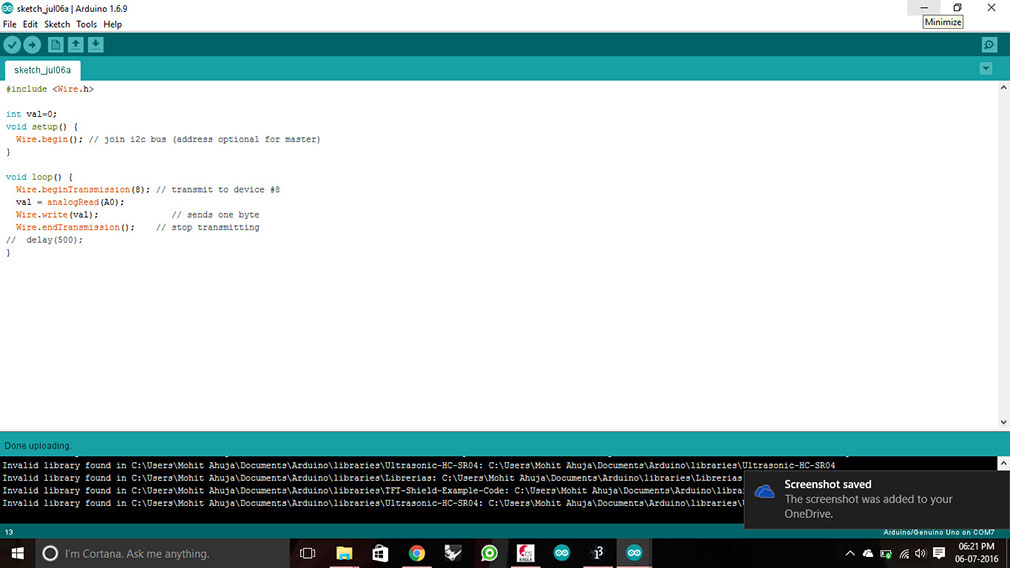Click the commented 'delay(500);' line
Image resolution: width=1010 pixels, height=568 pixels.
point(44,240)
